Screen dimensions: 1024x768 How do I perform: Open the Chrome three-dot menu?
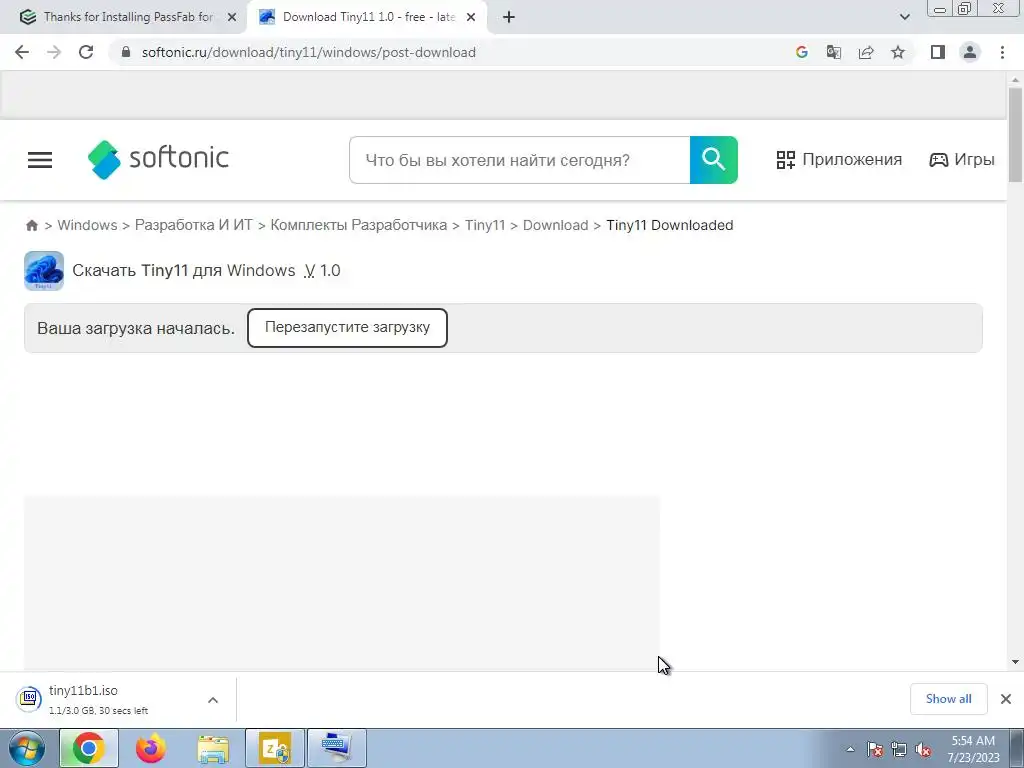(x=1002, y=52)
